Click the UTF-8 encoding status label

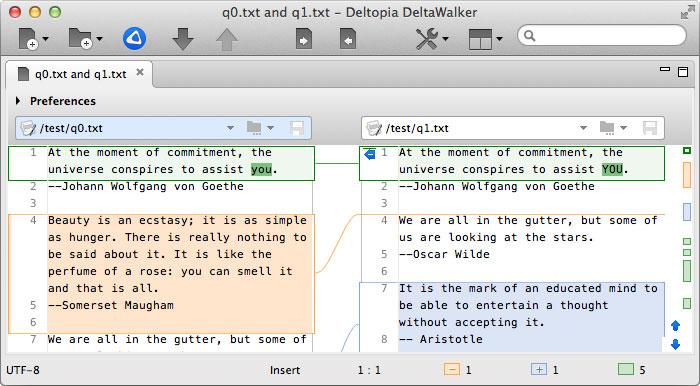[x=23, y=370]
